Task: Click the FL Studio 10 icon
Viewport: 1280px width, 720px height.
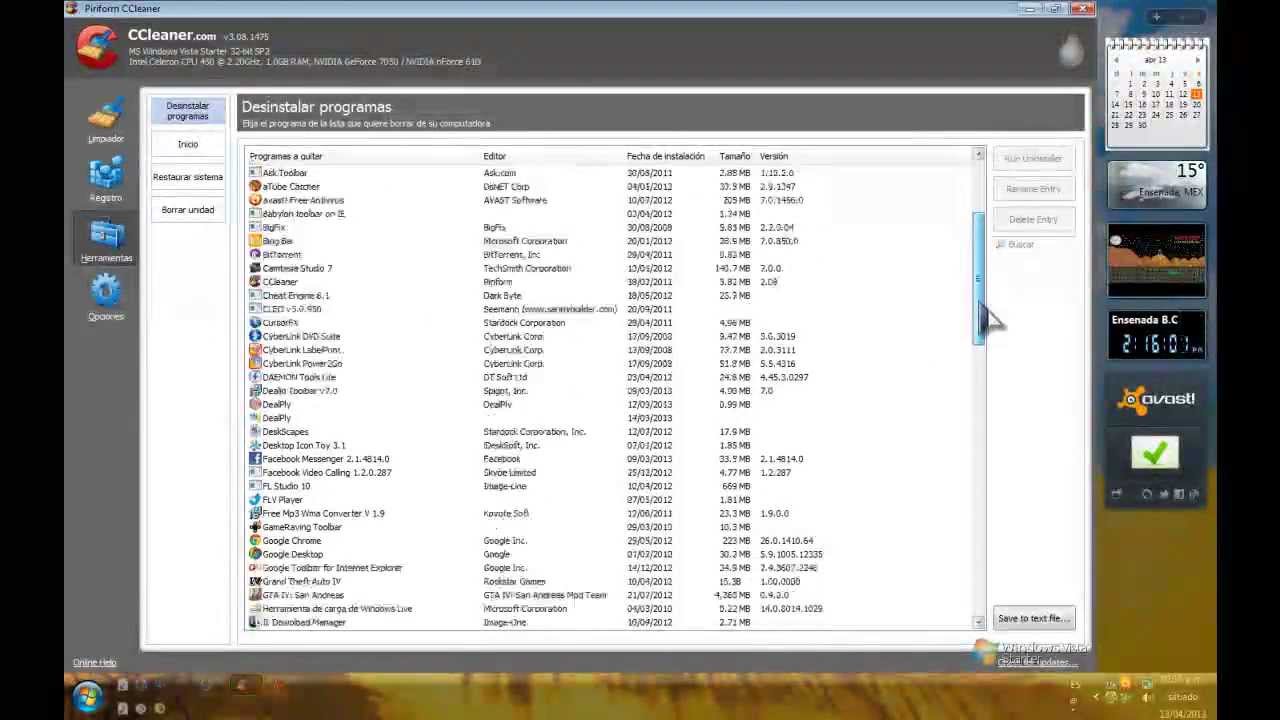Action: 255,486
